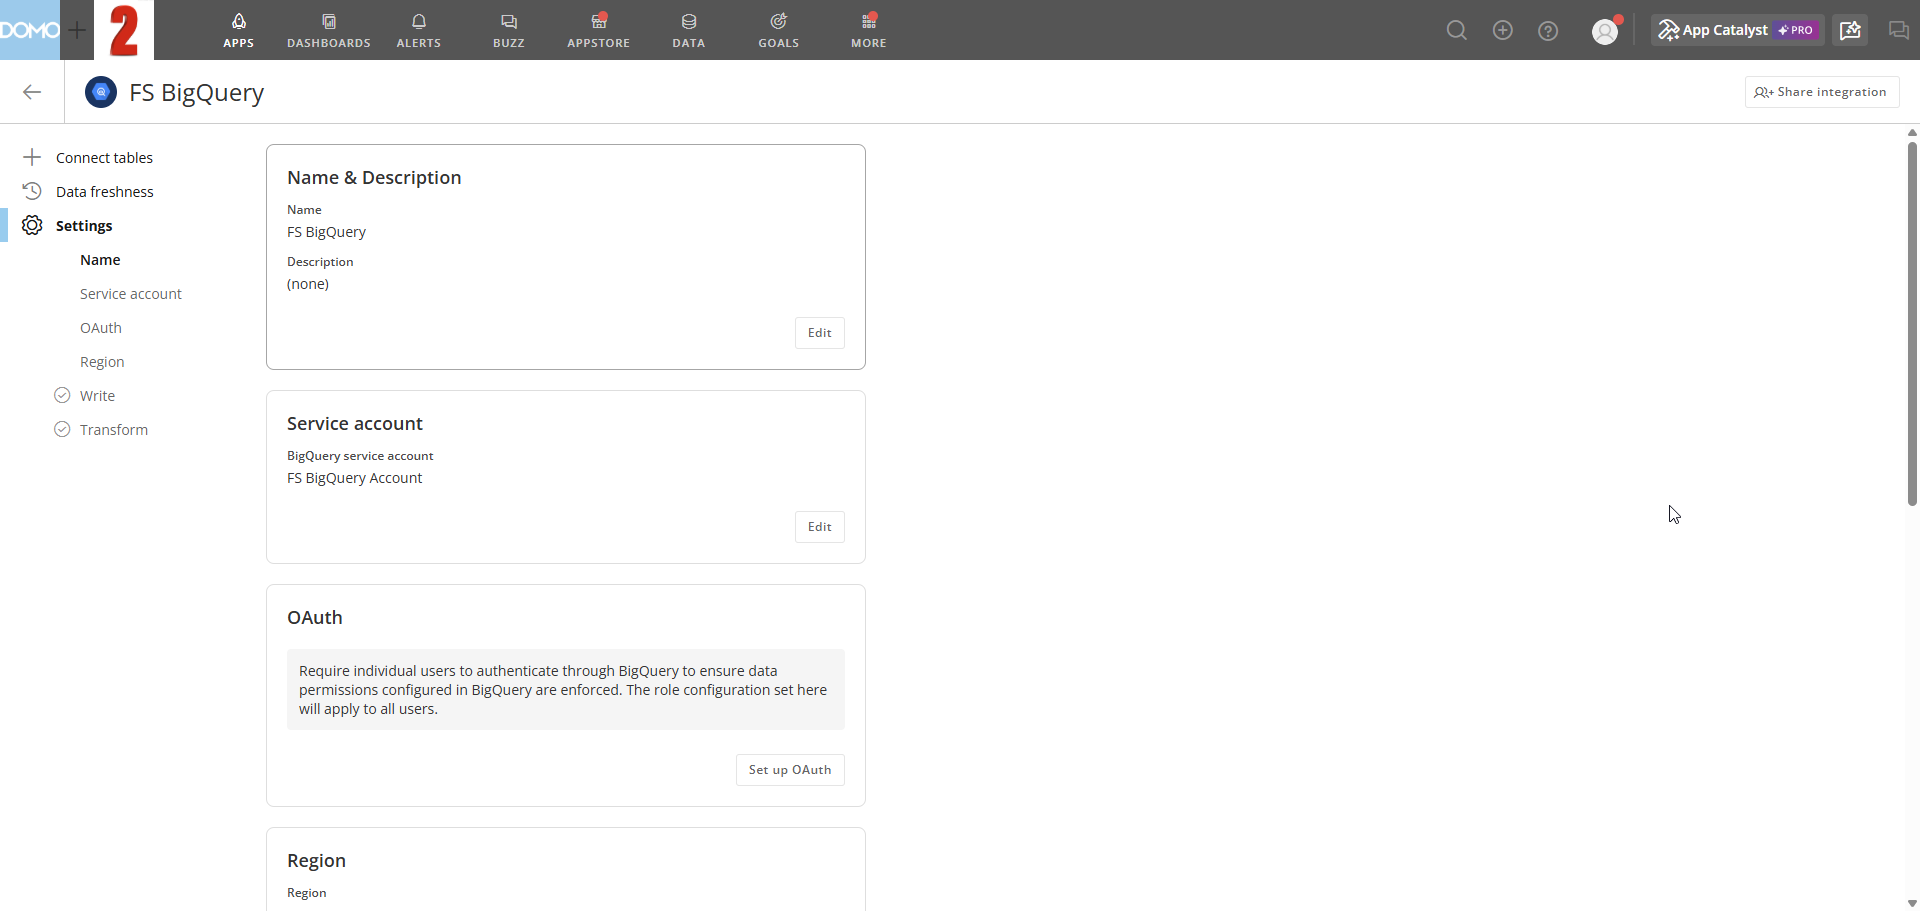Click the search magnifier icon

(x=1457, y=31)
